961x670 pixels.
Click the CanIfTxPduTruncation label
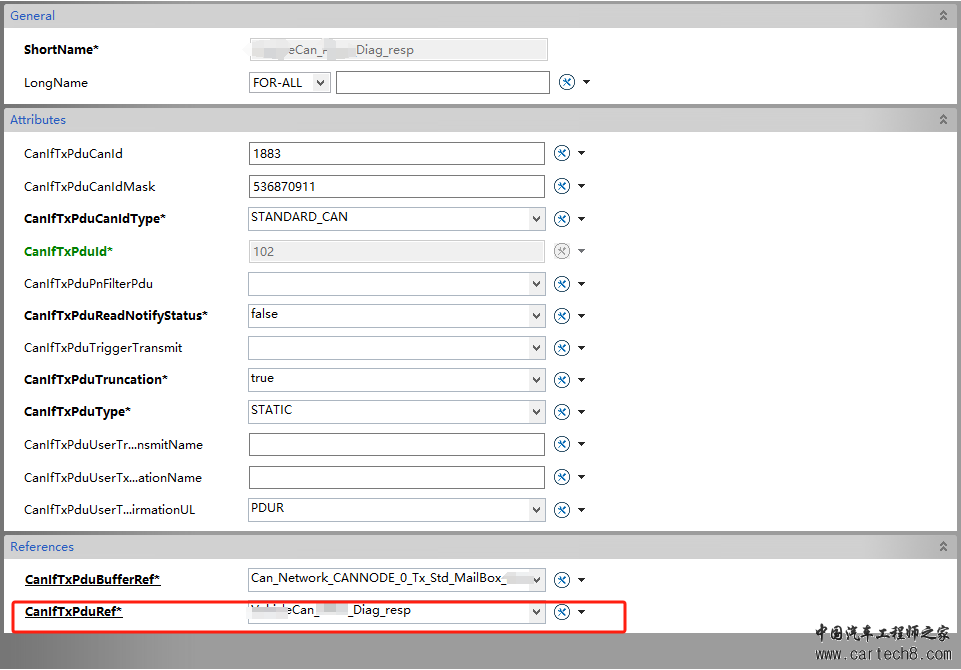(96, 379)
